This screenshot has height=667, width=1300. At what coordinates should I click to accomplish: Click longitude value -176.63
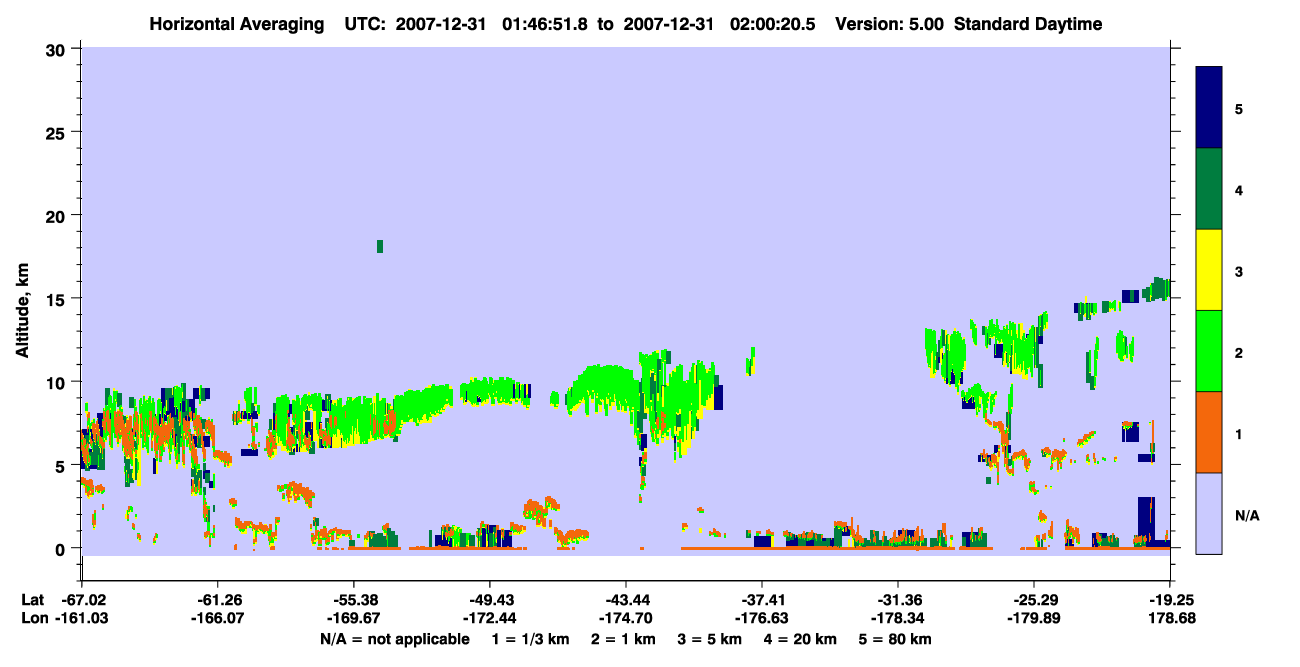point(762,618)
